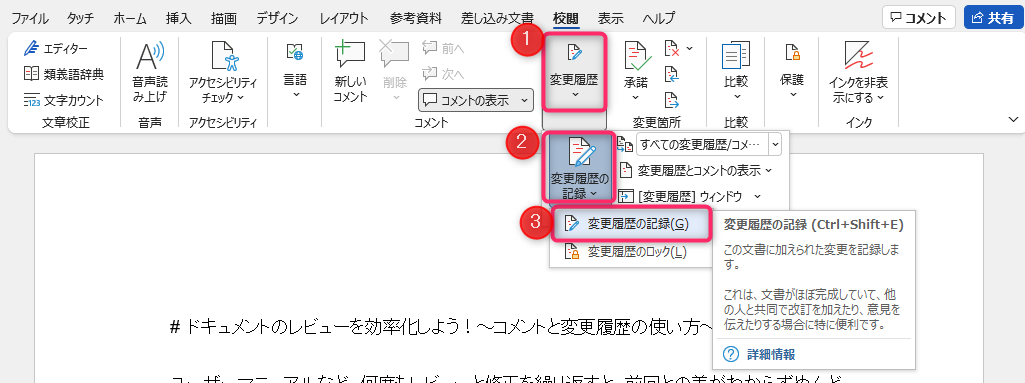Select the 校閲 tab
1025x383 pixels.
[x=565, y=18]
